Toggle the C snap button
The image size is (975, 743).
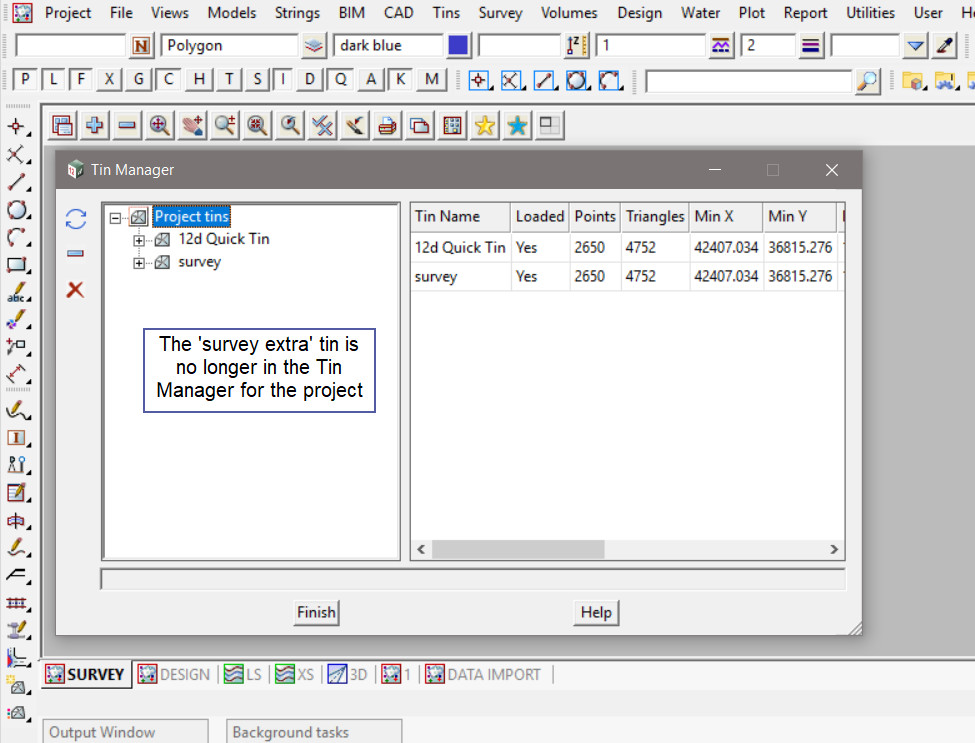(x=168, y=80)
